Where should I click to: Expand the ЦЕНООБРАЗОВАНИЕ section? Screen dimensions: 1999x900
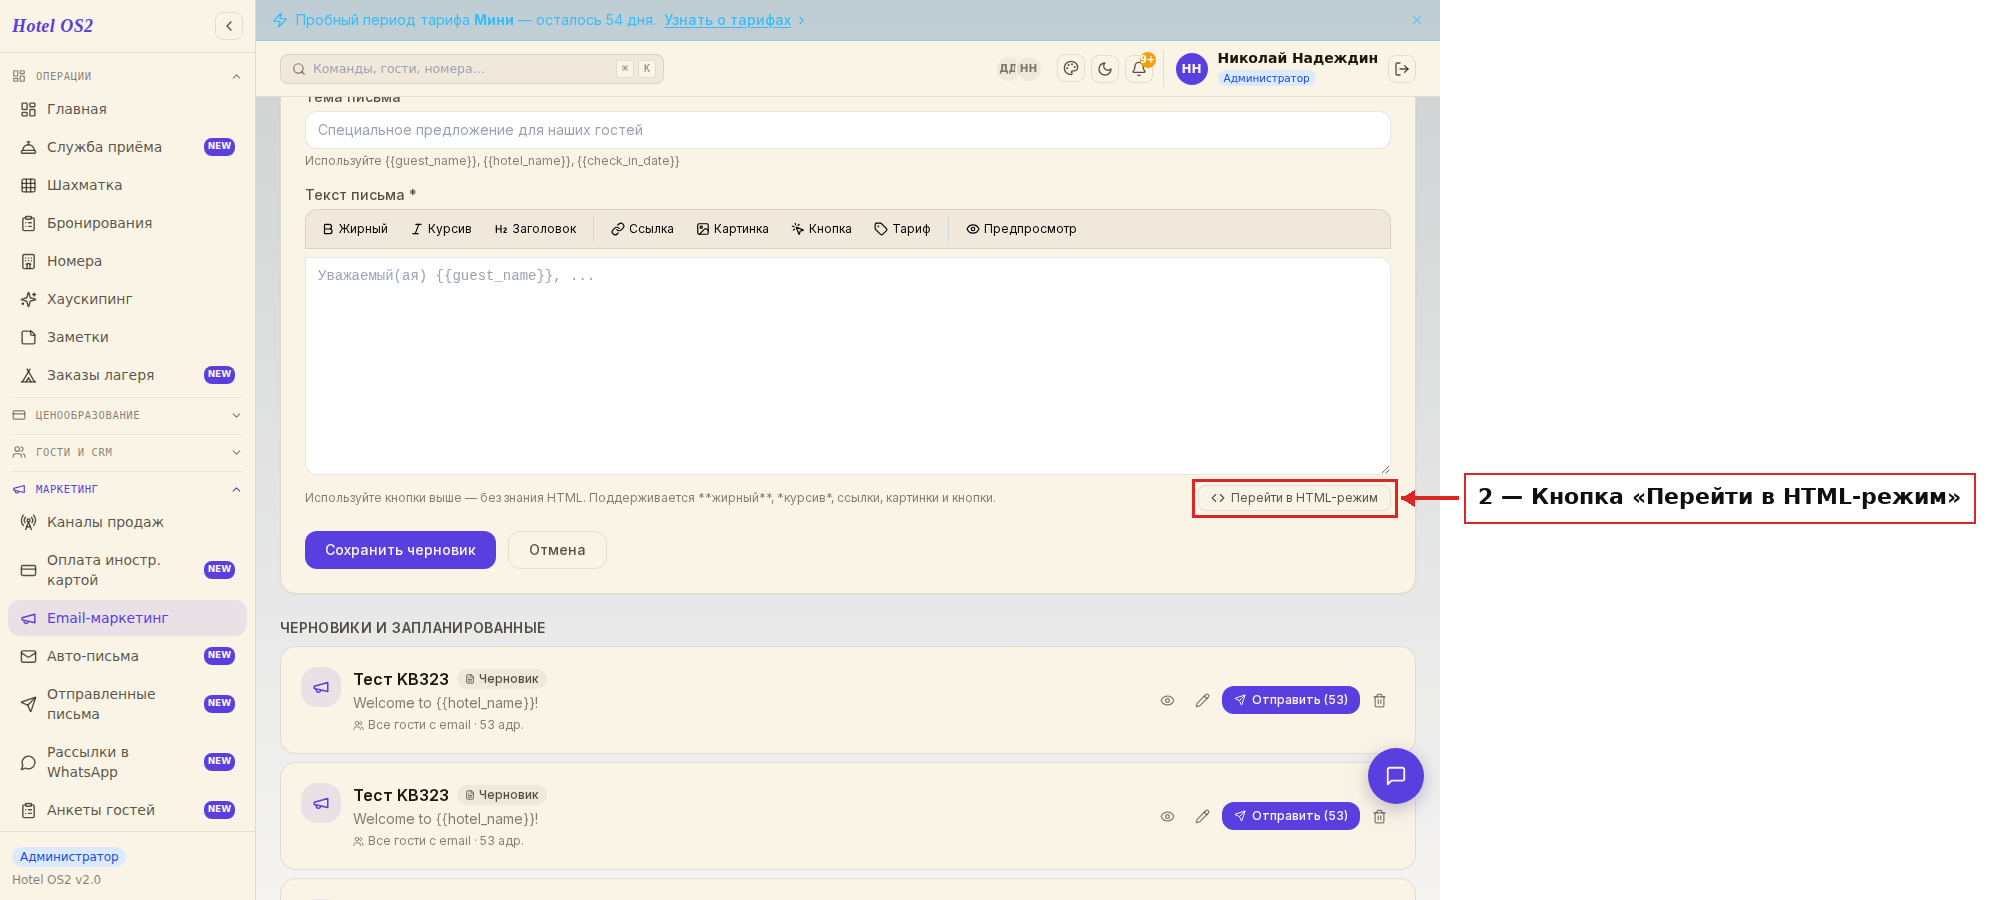[127, 415]
